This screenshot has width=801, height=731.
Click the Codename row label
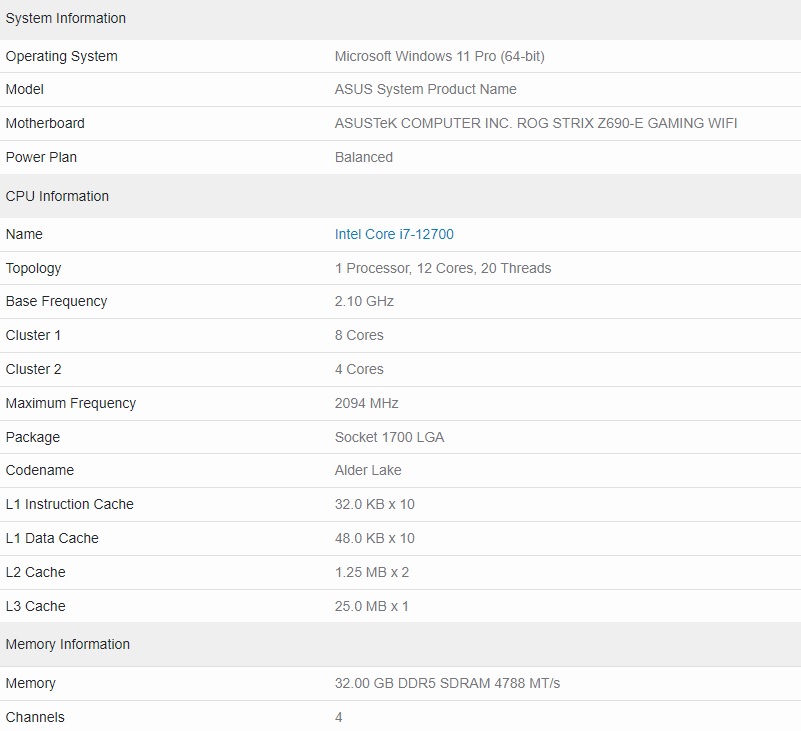tap(39, 470)
